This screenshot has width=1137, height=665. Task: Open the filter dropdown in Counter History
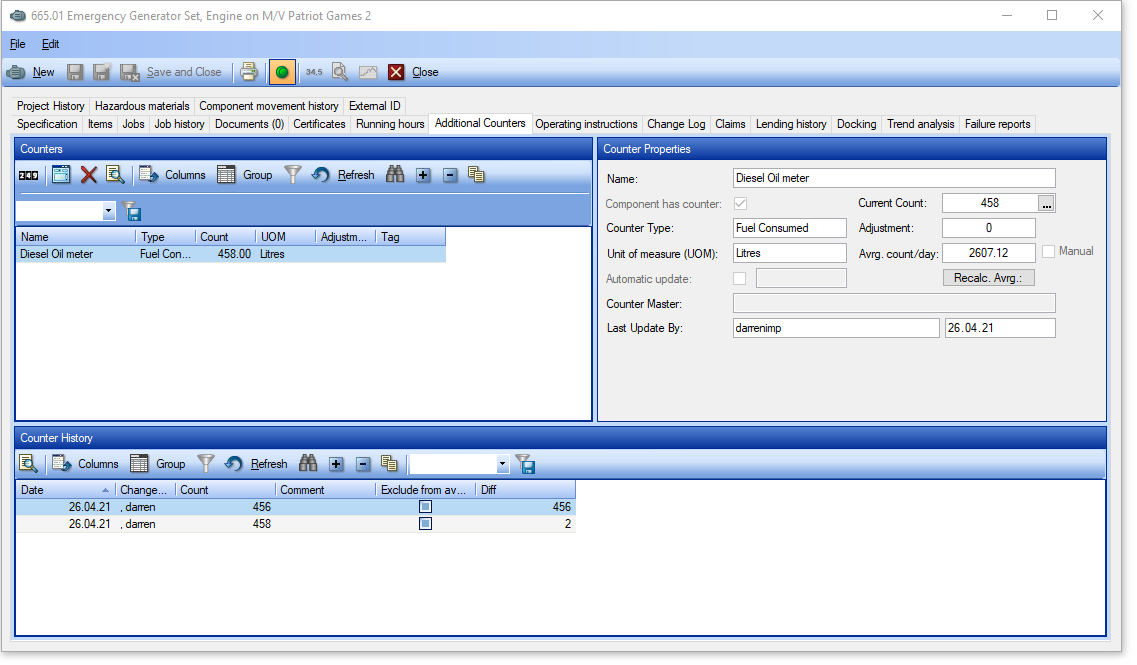[502, 465]
